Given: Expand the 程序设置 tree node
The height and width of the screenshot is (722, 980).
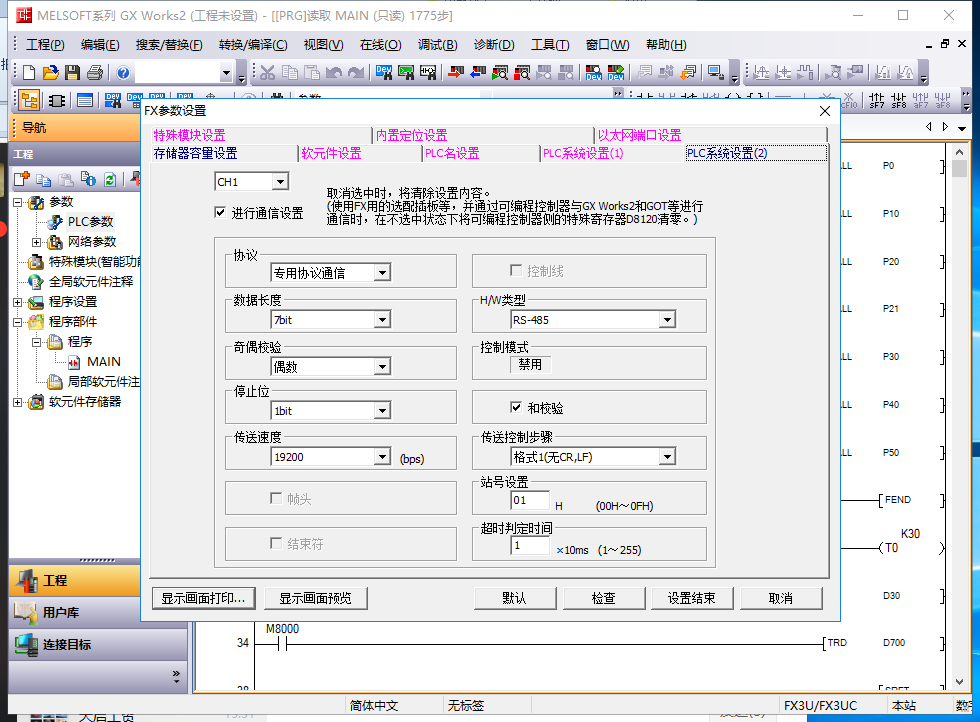Looking at the screenshot, I should pyautogui.click(x=18, y=302).
